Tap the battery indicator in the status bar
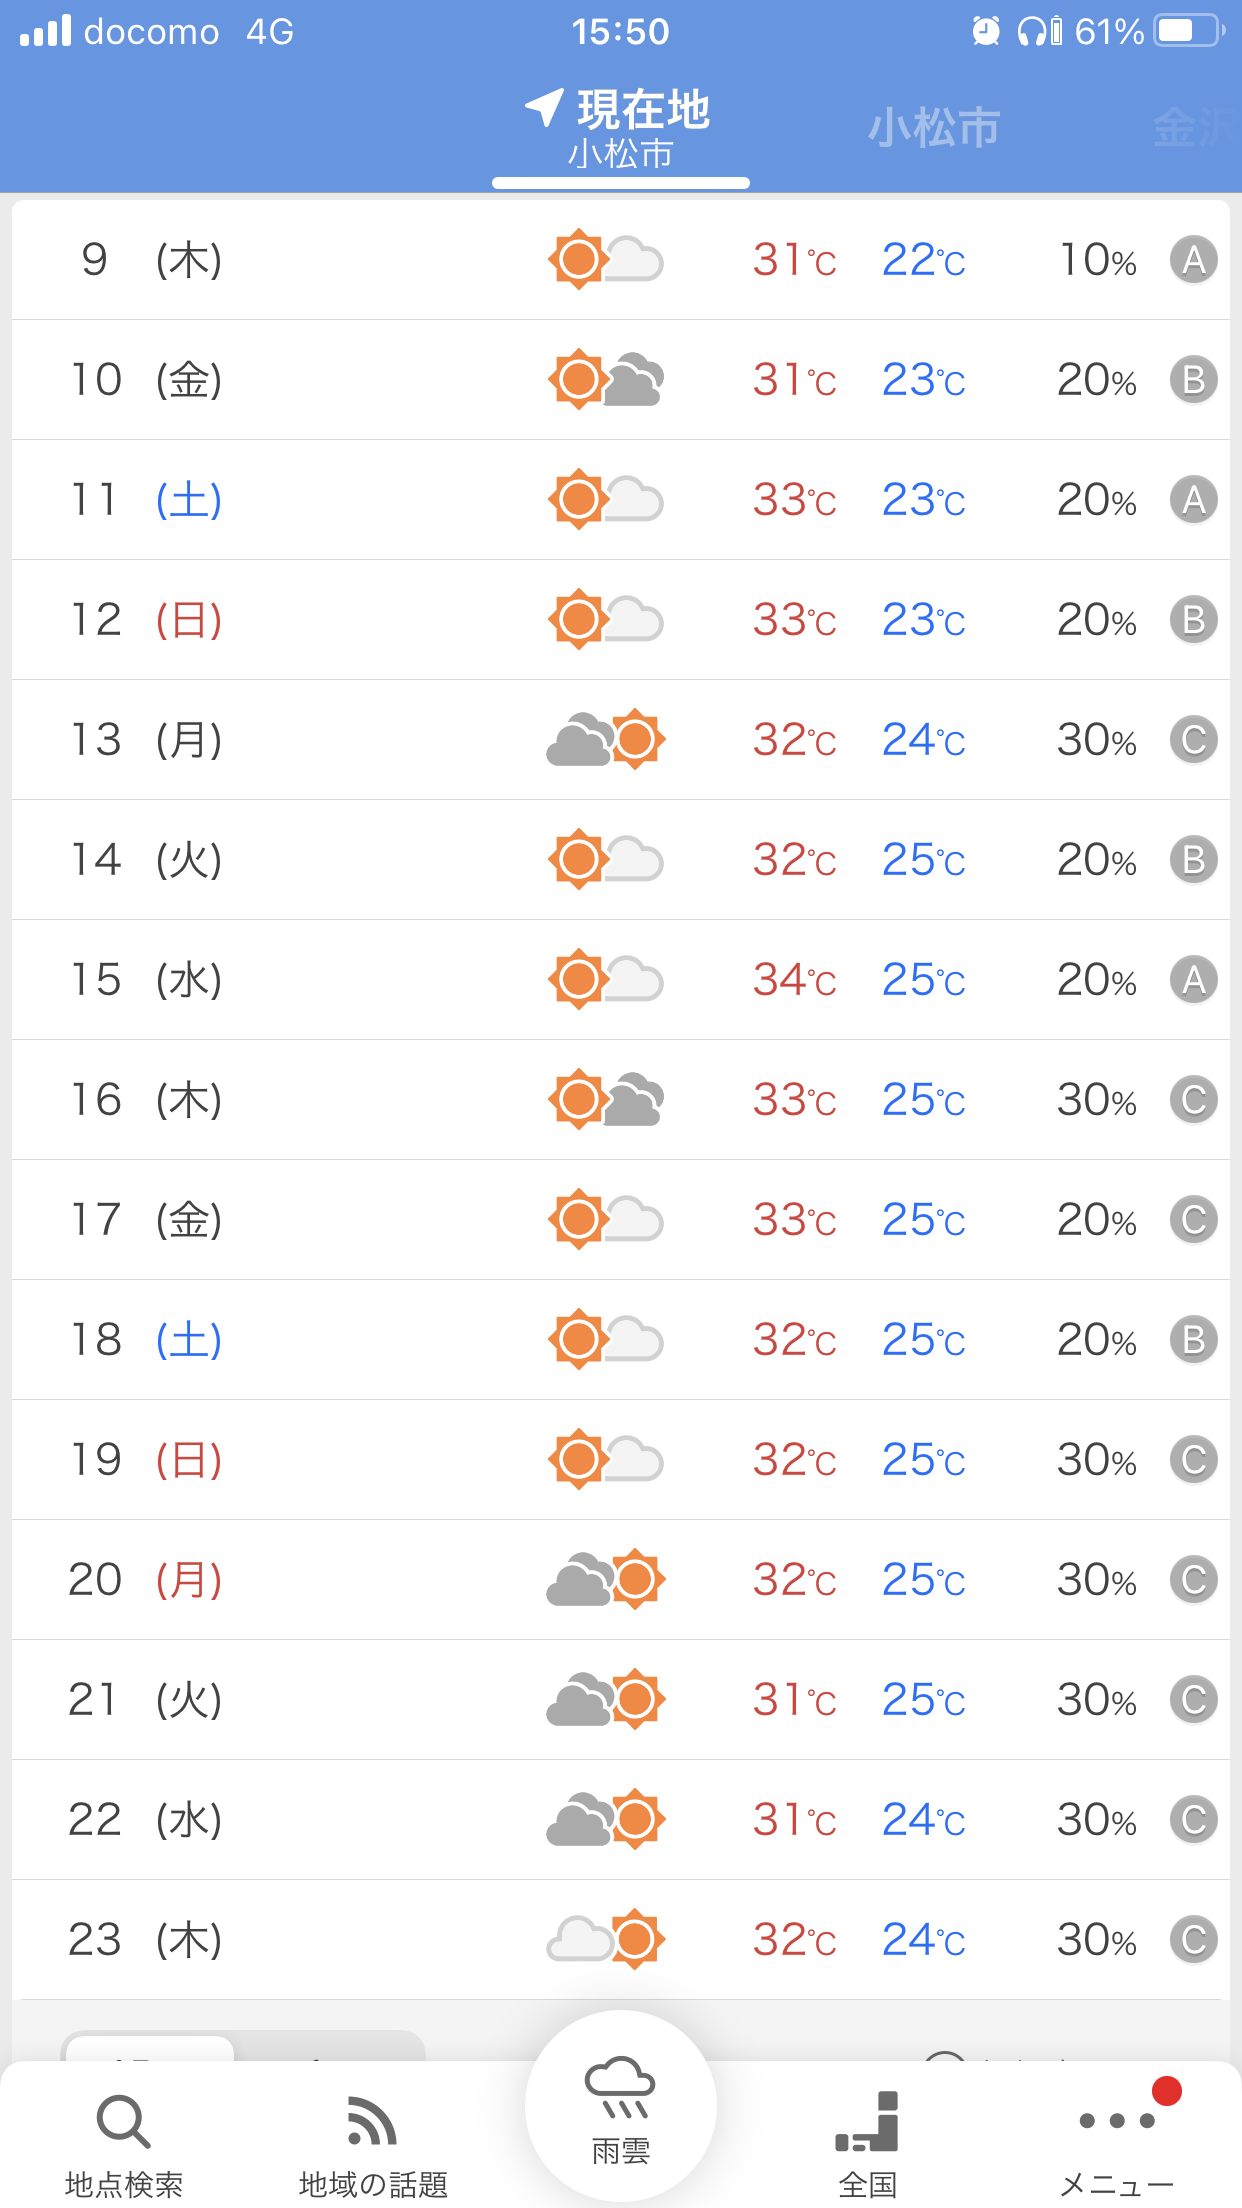Image resolution: width=1242 pixels, height=2208 pixels. coord(1190,31)
